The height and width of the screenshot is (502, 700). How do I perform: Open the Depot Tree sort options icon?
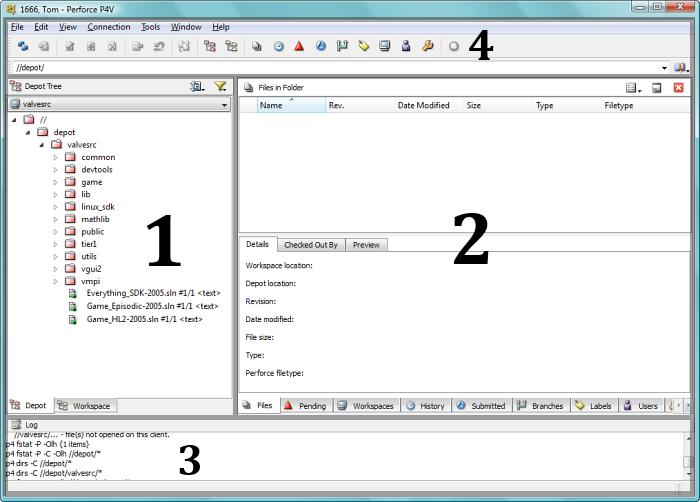(197, 86)
